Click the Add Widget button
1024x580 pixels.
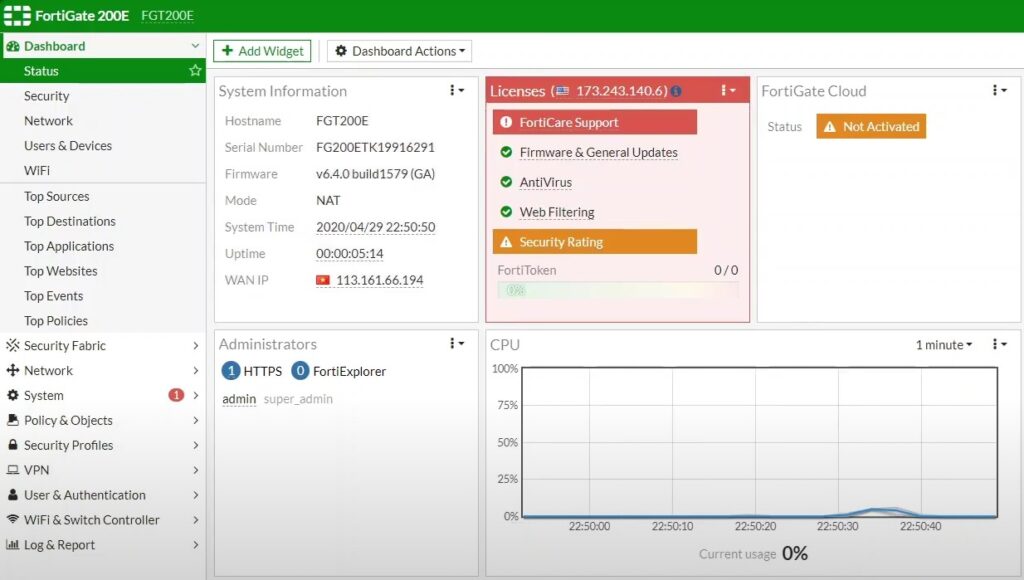tap(262, 51)
